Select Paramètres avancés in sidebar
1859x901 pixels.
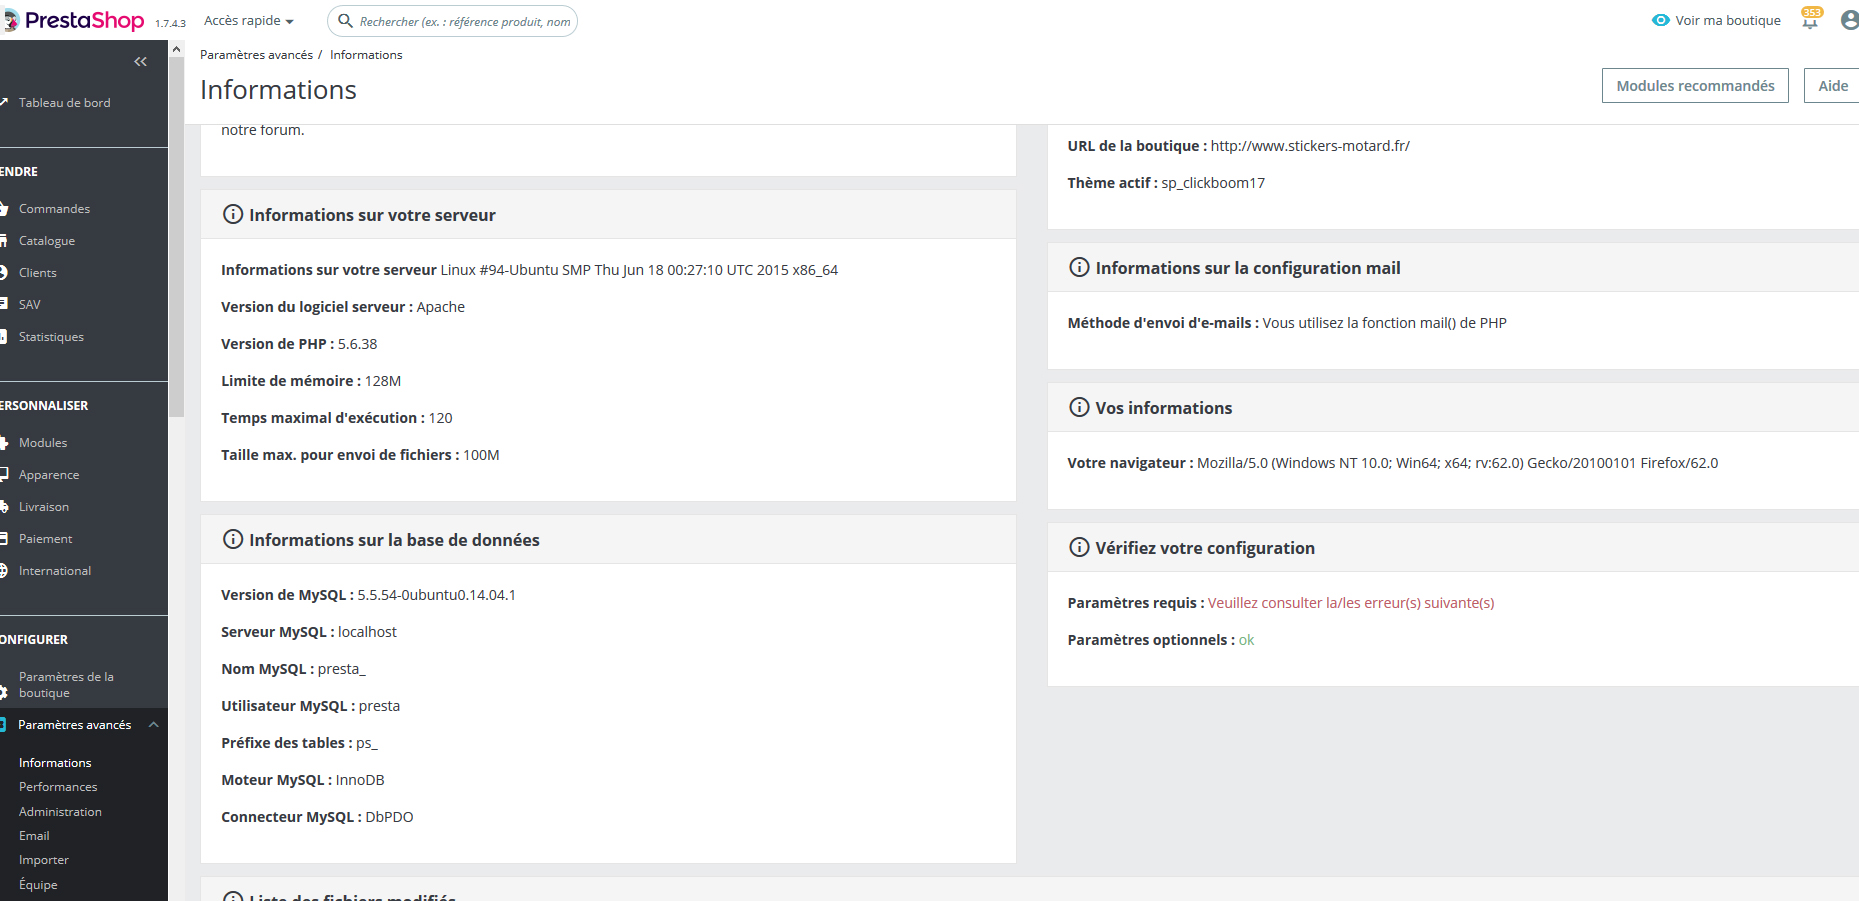point(74,725)
